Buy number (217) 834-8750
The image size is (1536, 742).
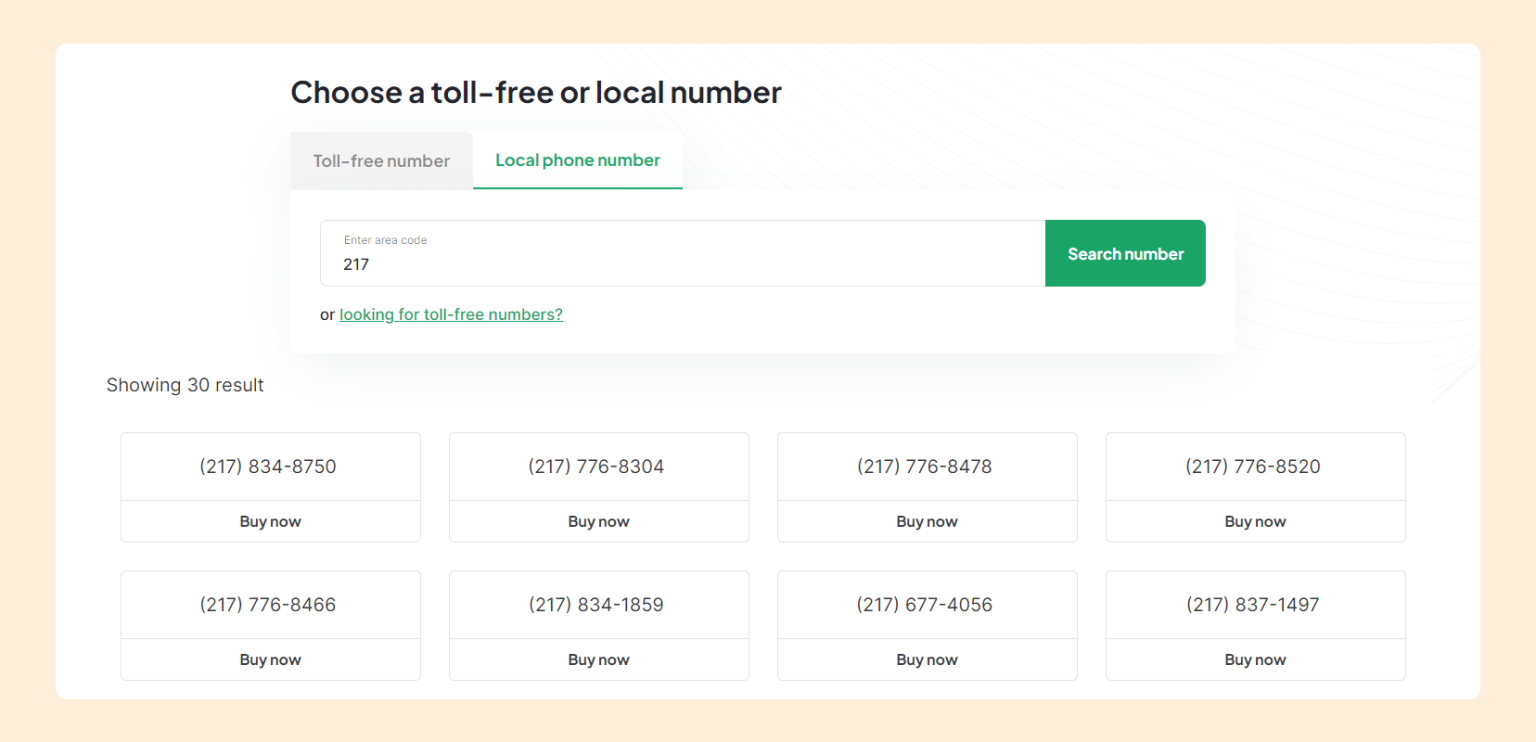[270, 521]
